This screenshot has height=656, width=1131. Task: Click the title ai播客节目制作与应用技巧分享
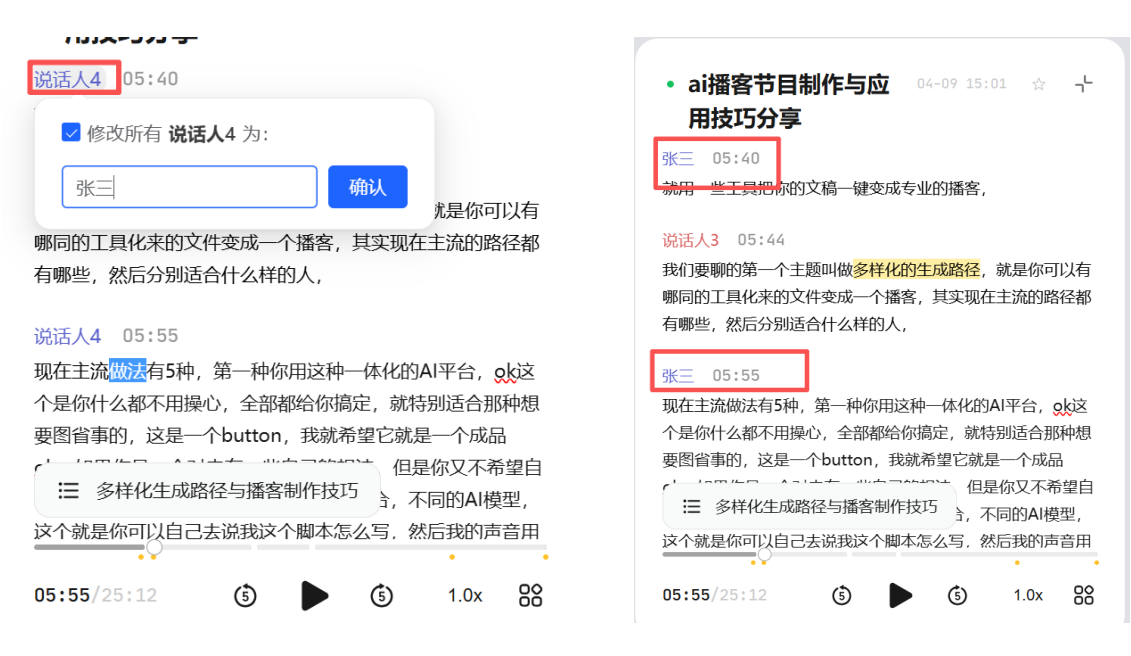pyautogui.click(x=788, y=101)
